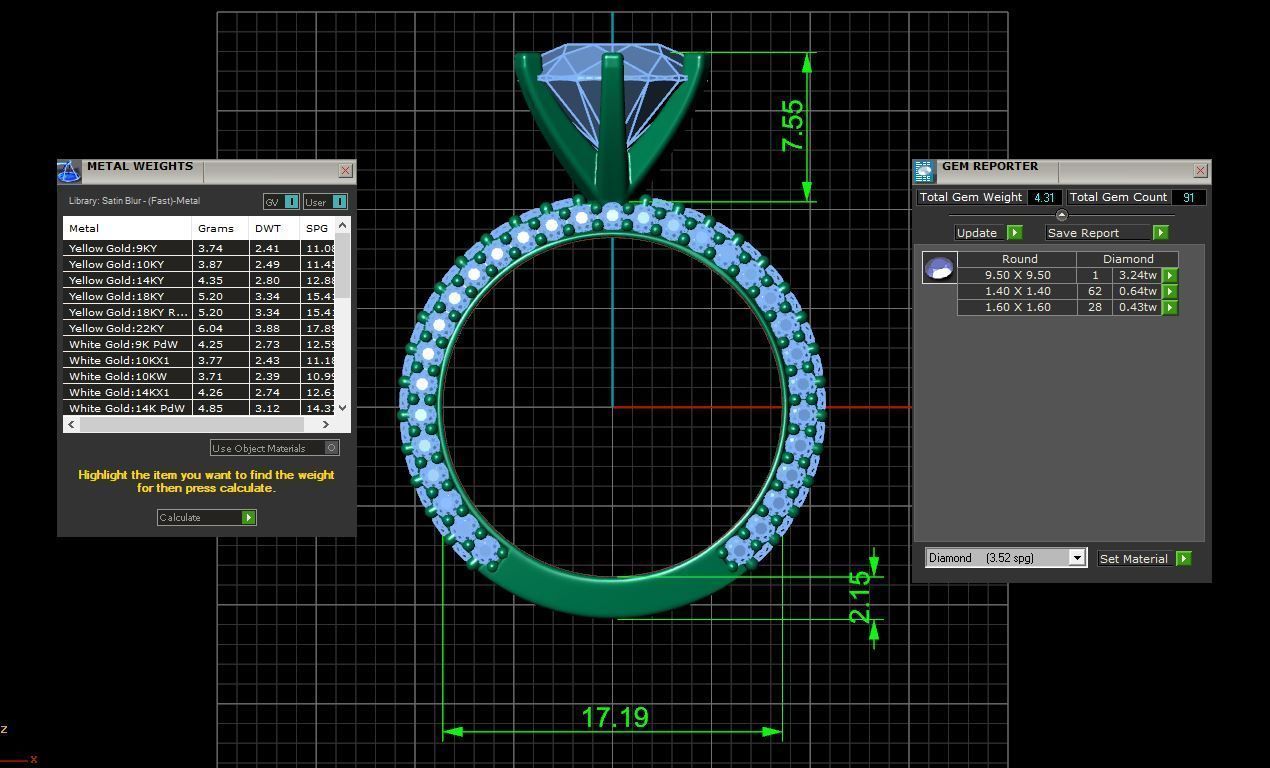Click the SPG column header
The height and width of the screenshot is (768, 1270).
pos(317,228)
